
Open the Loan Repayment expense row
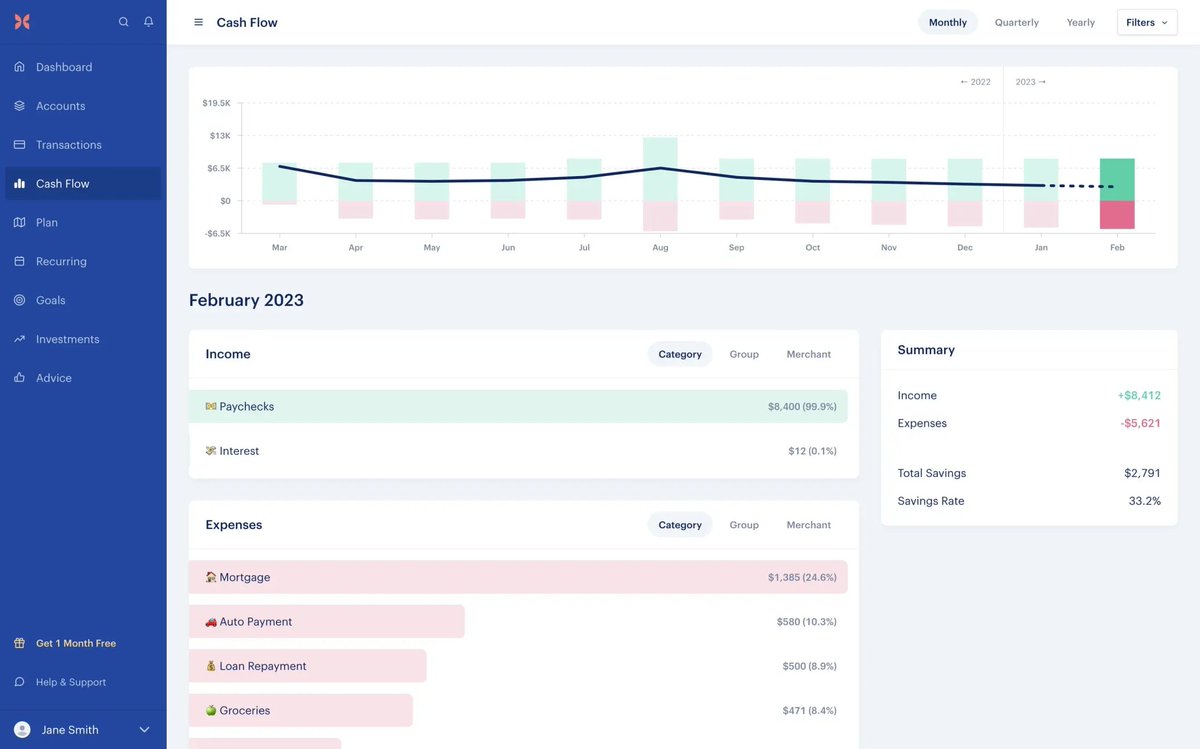518,666
